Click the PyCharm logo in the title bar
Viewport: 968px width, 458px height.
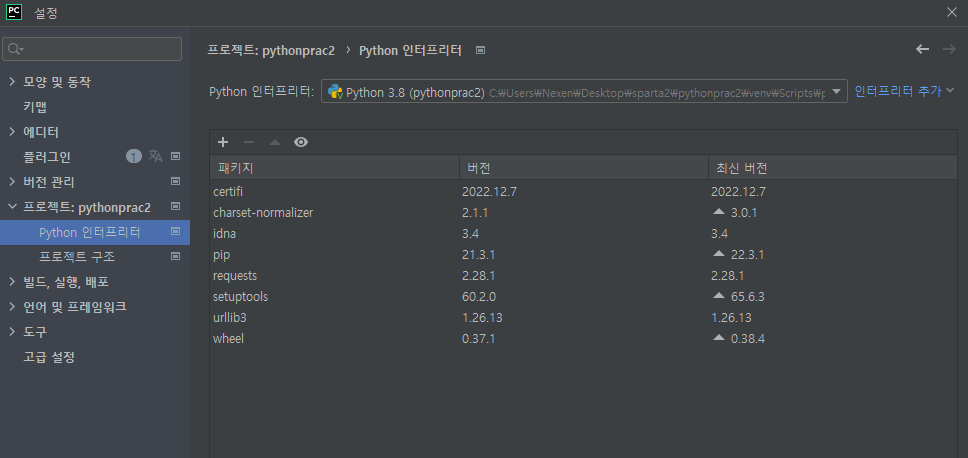(x=14, y=12)
